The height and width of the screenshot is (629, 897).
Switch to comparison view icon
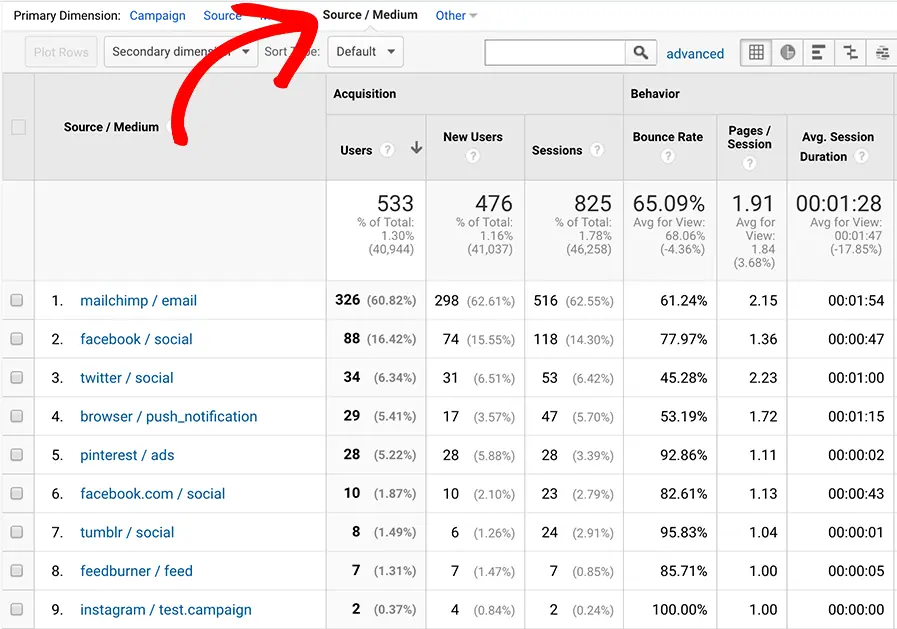point(850,53)
